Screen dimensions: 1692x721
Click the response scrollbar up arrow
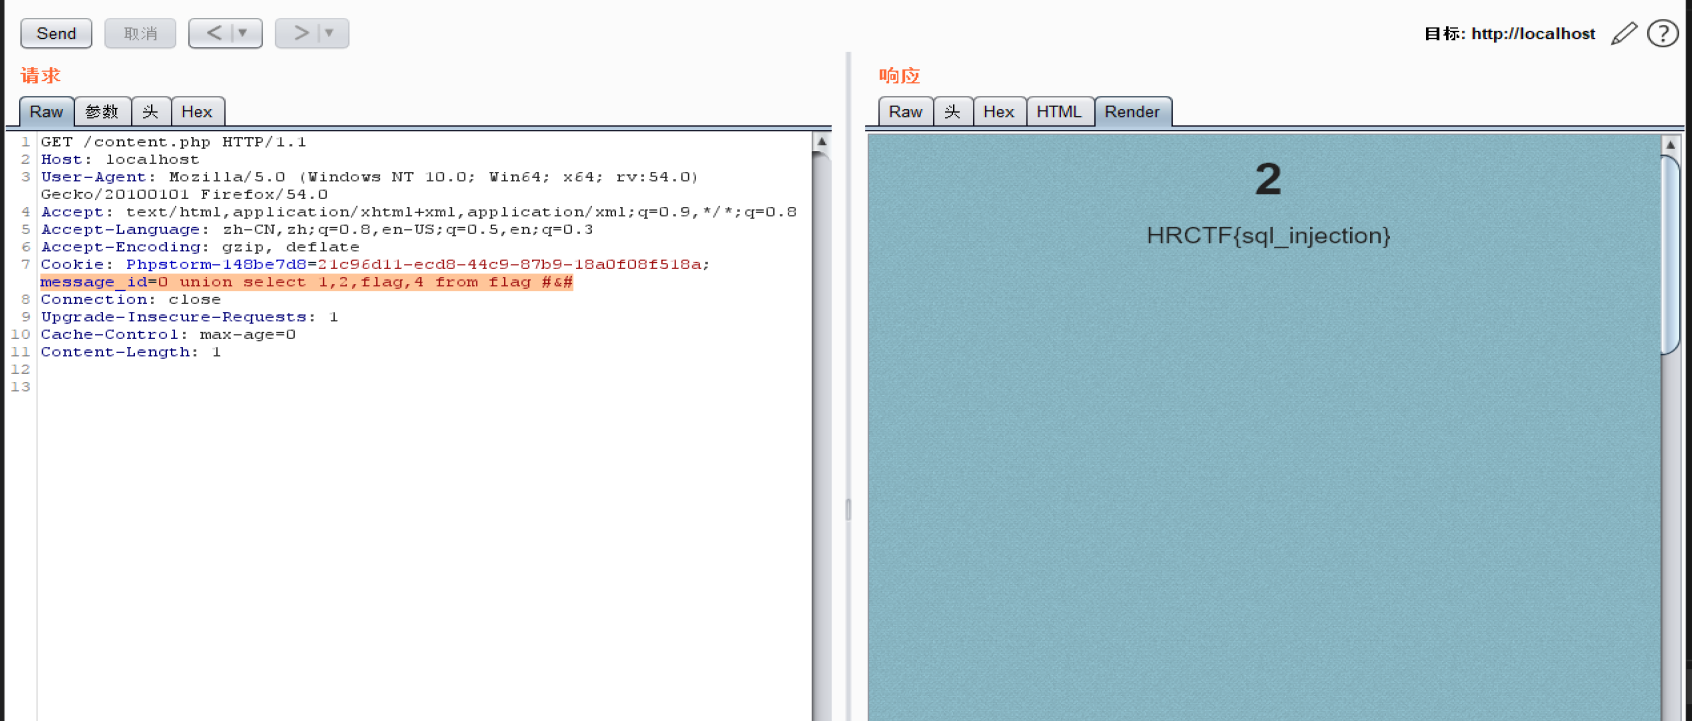pyautogui.click(x=1670, y=145)
